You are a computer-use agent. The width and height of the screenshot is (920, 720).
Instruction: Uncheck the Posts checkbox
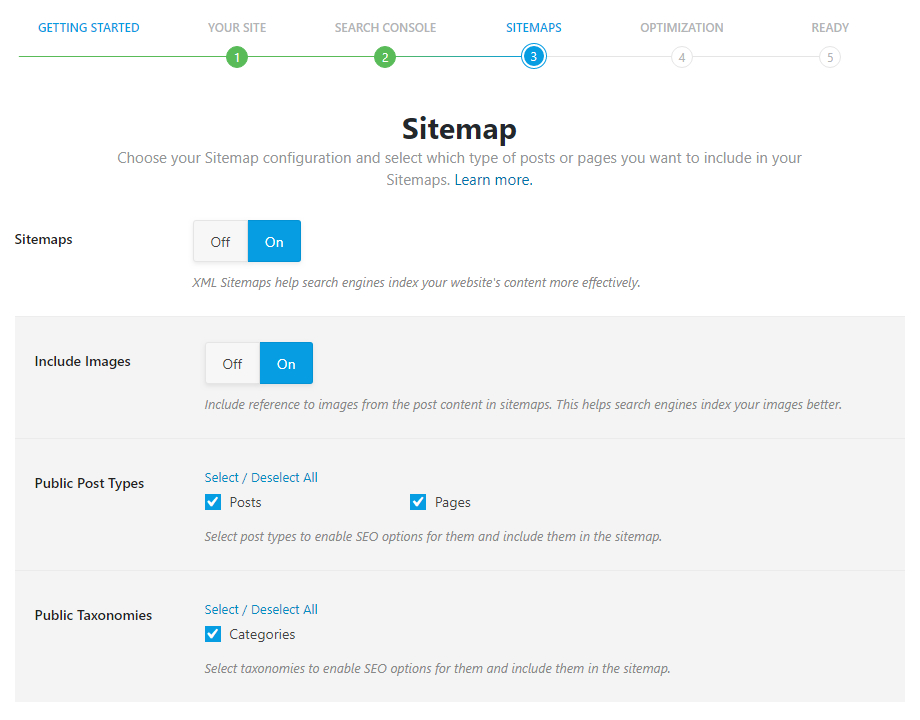point(213,502)
